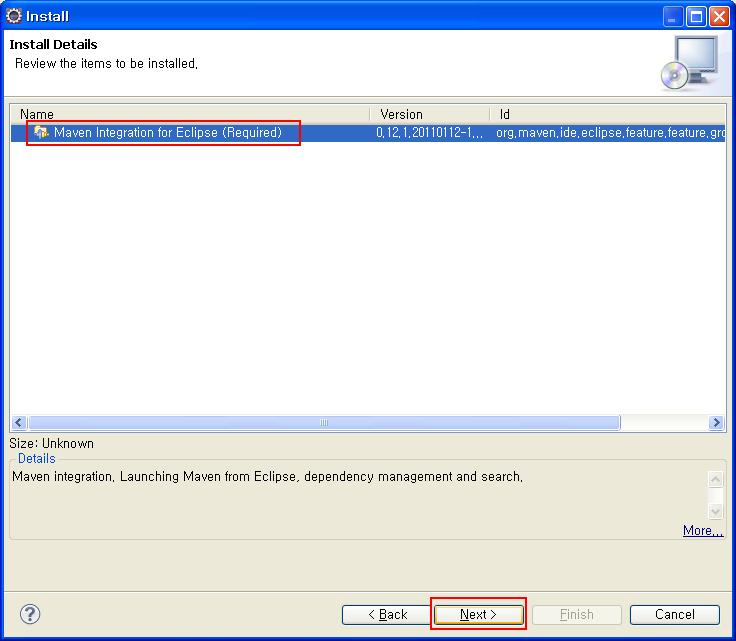Click the Size: Unknown label
This screenshot has width=736, height=641.
click(52, 443)
